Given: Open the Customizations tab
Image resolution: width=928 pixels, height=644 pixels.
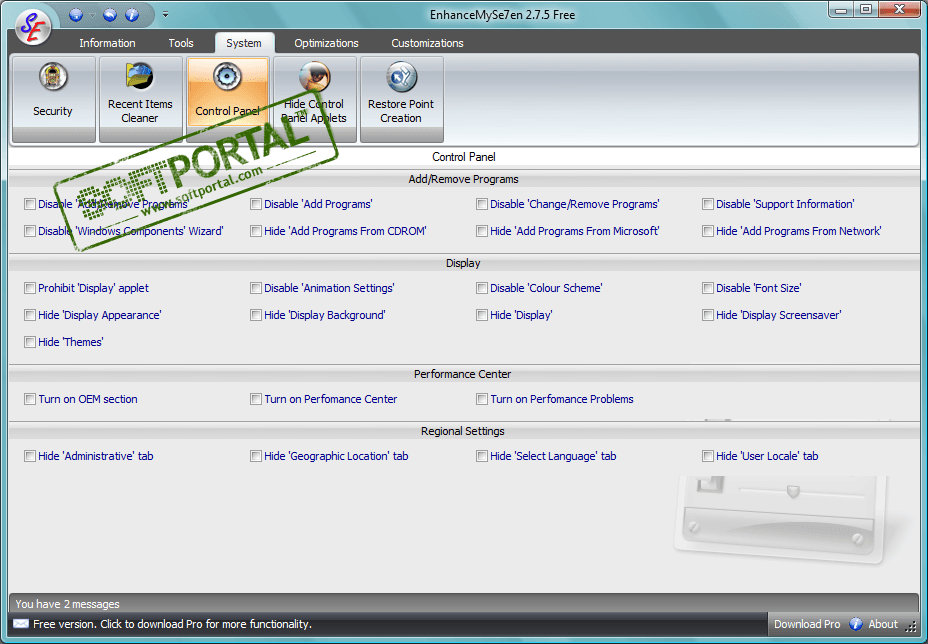Looking at the screenshot, I should pos(427,43).
